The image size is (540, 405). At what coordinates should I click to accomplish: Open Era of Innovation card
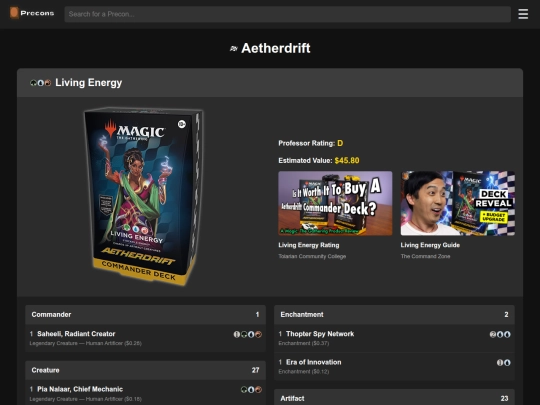click(314, 362)
